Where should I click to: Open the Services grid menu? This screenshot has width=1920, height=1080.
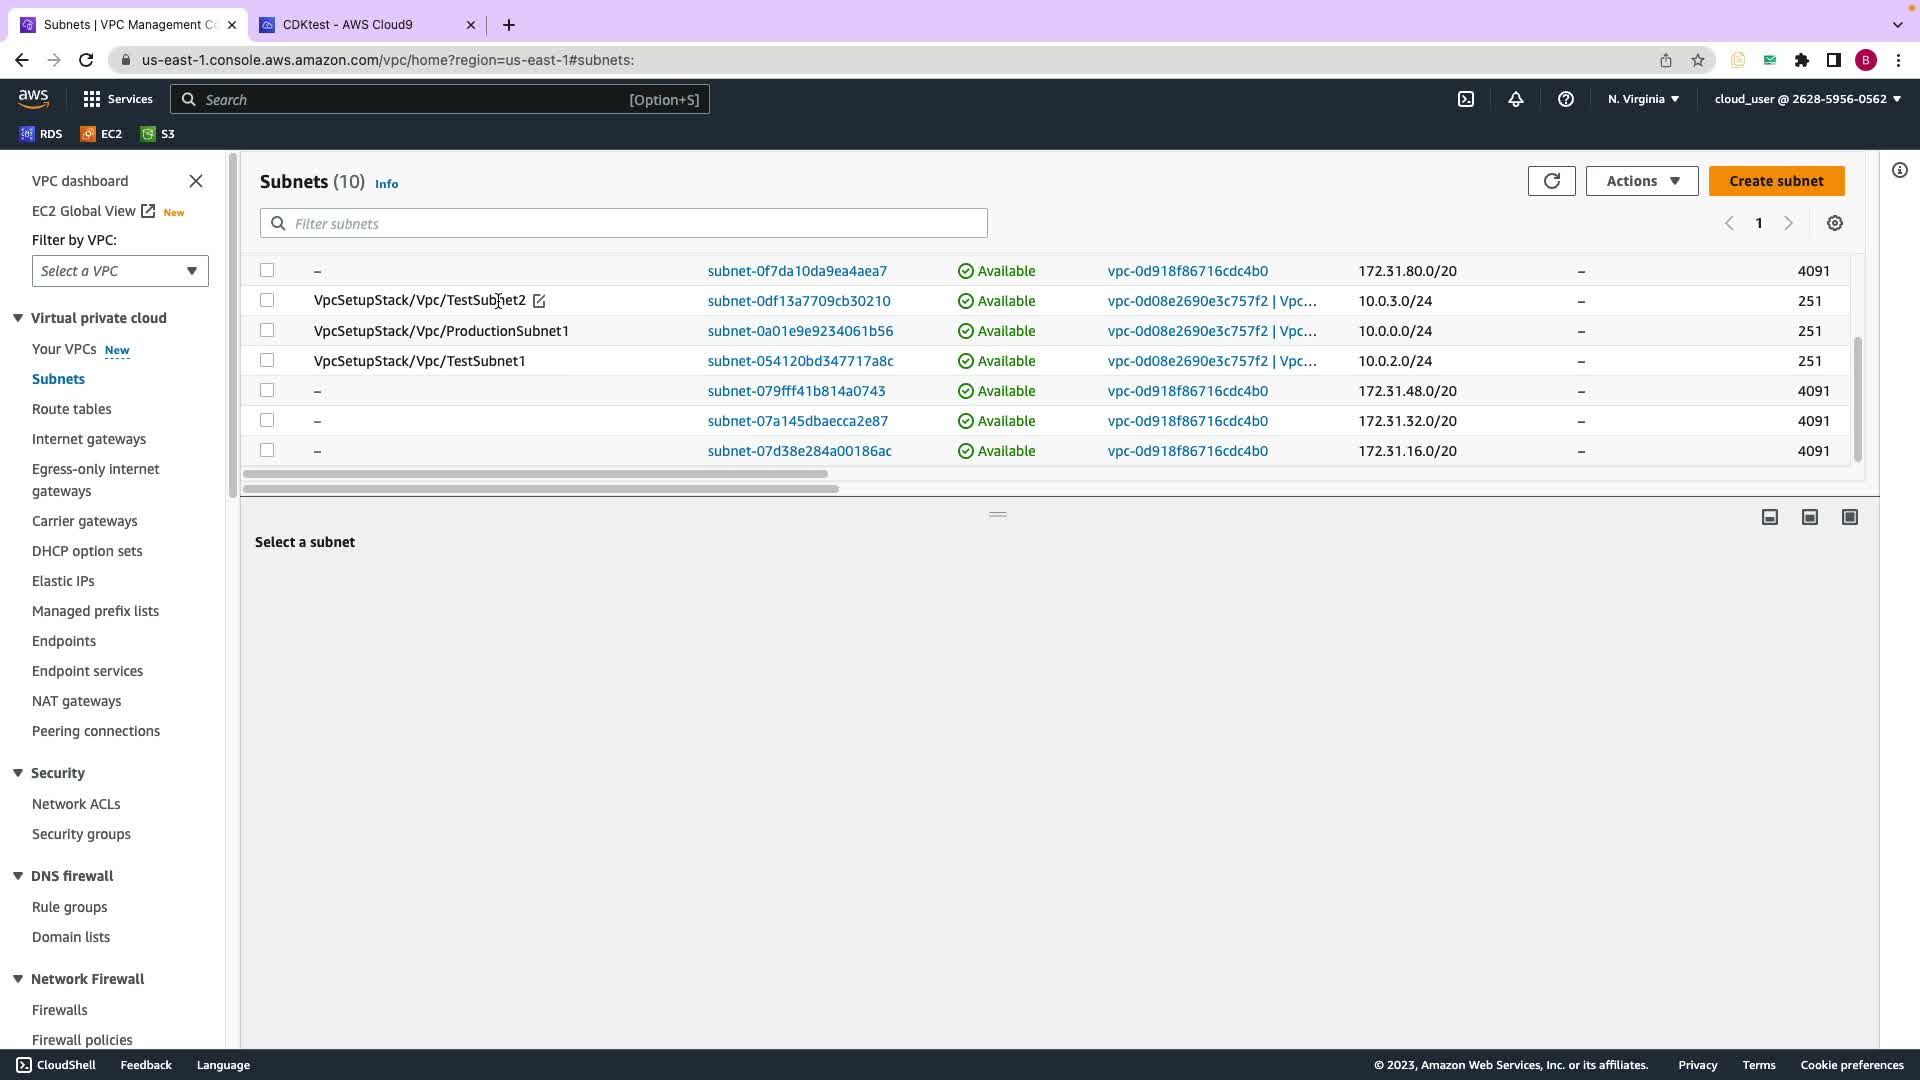tap(118, 99)
